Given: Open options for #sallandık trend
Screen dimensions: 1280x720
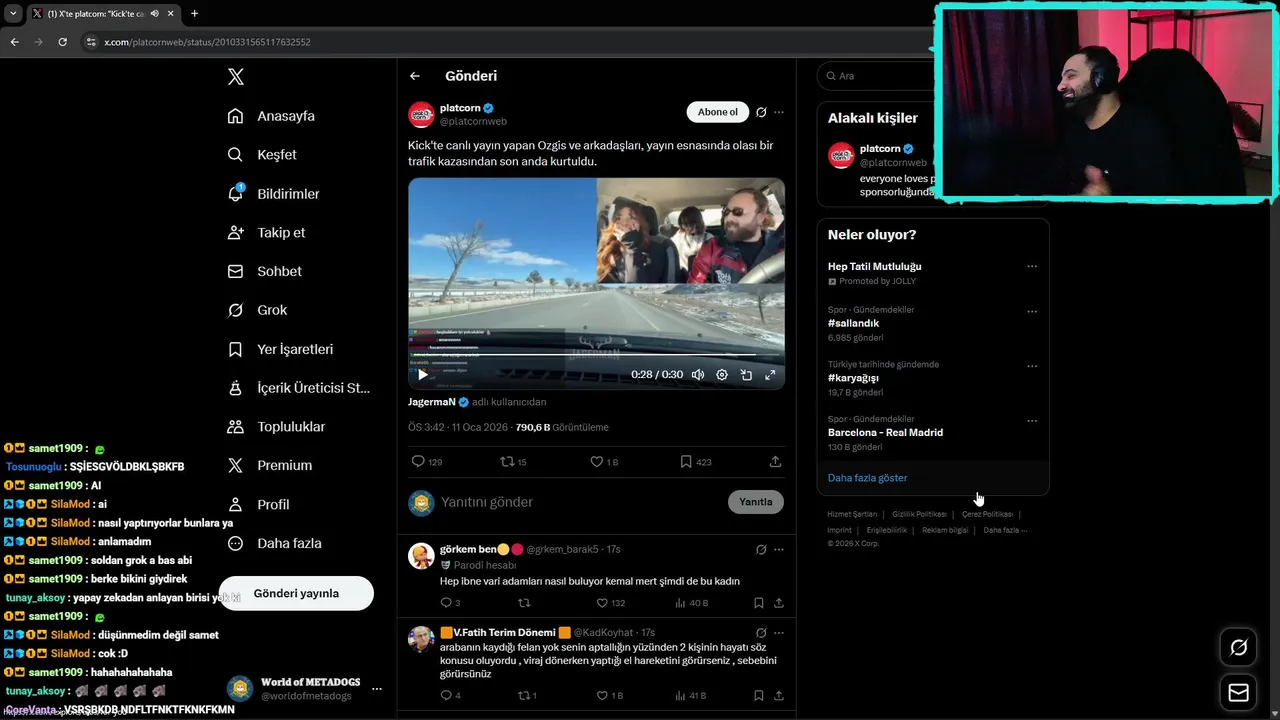Looking at the screenshot, I should pyautogui.click(x=1032, y=311).
